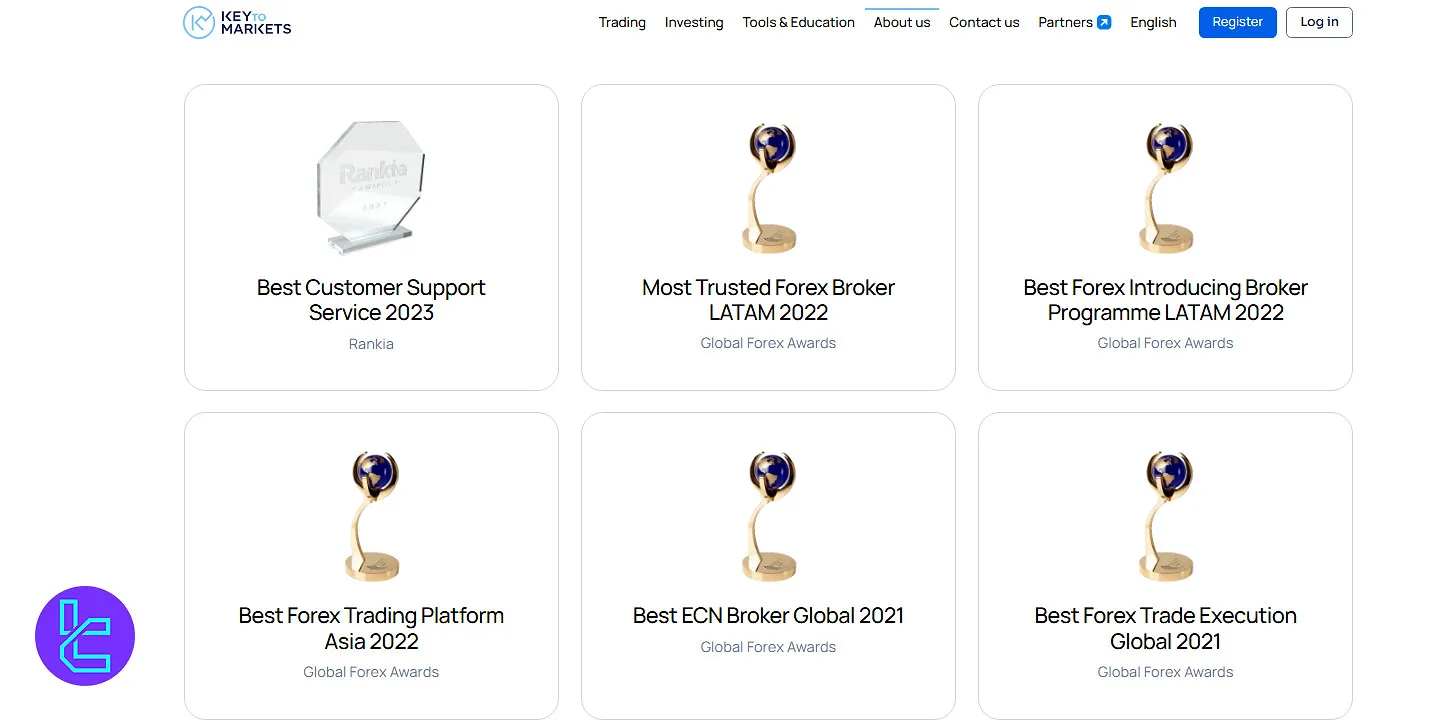Click the Best ECN Broker Global 2021 title

(769, 616)
